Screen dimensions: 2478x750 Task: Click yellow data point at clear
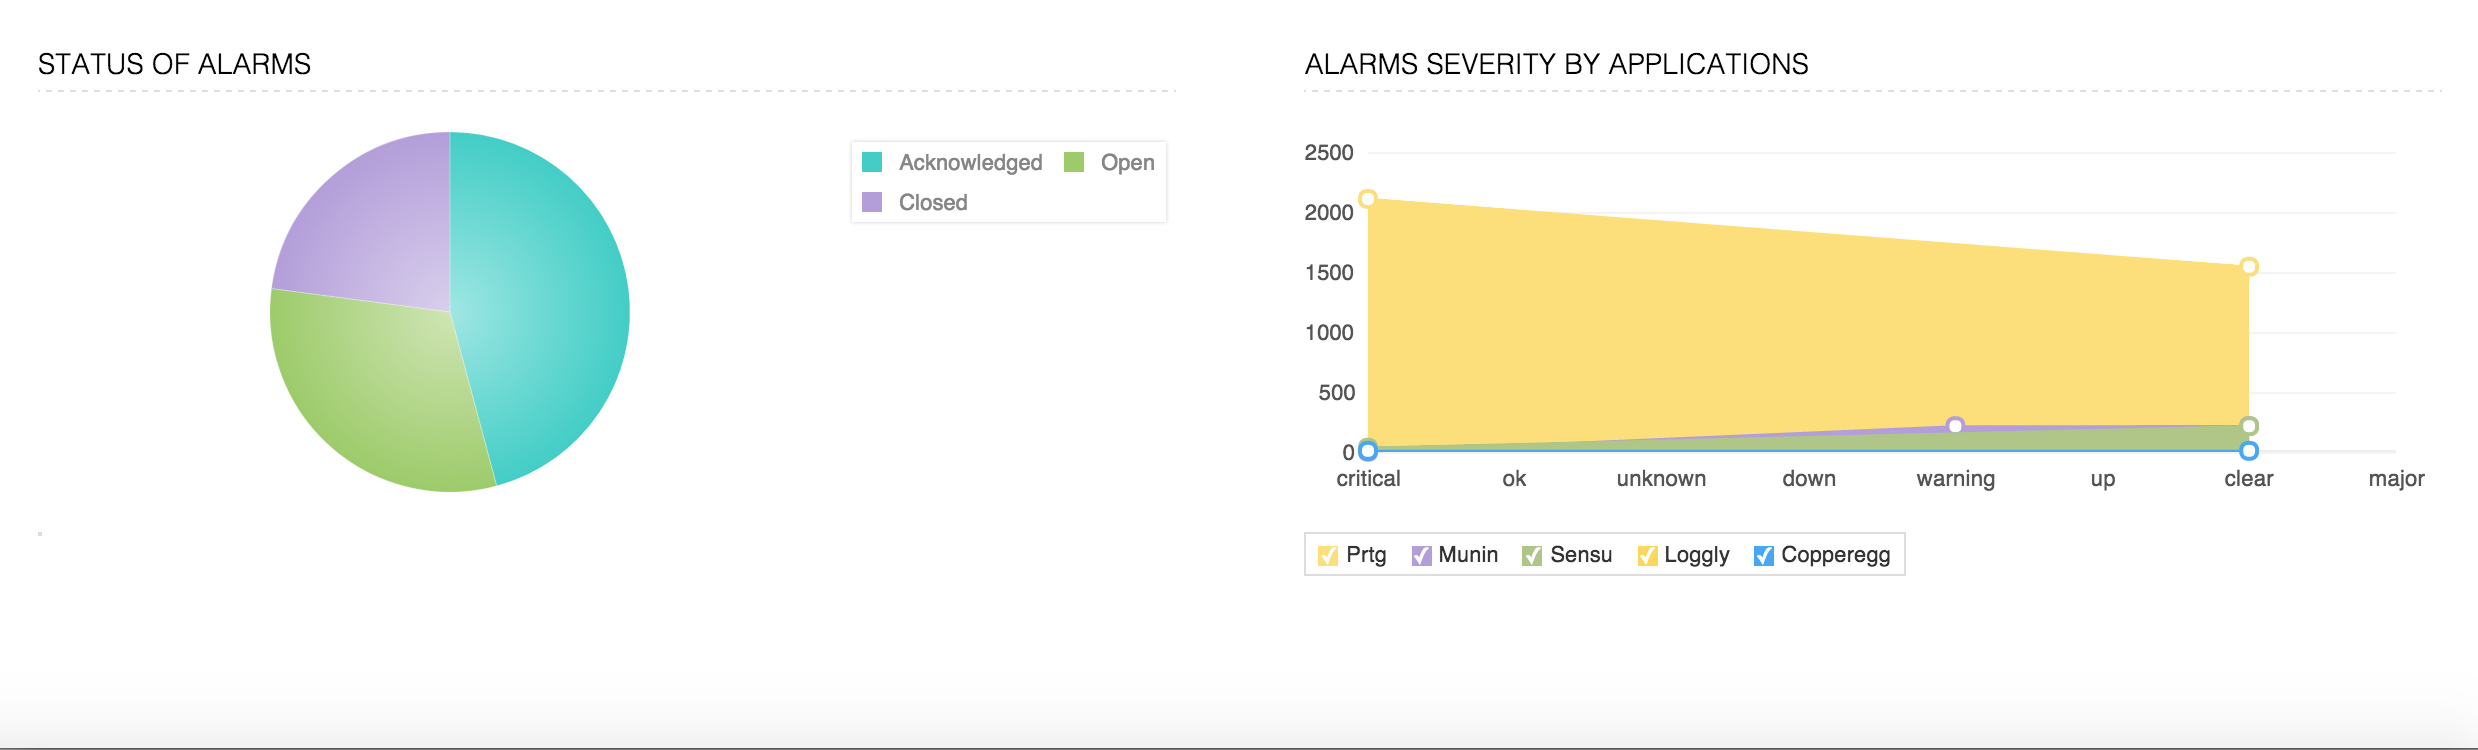(2249, 266)
